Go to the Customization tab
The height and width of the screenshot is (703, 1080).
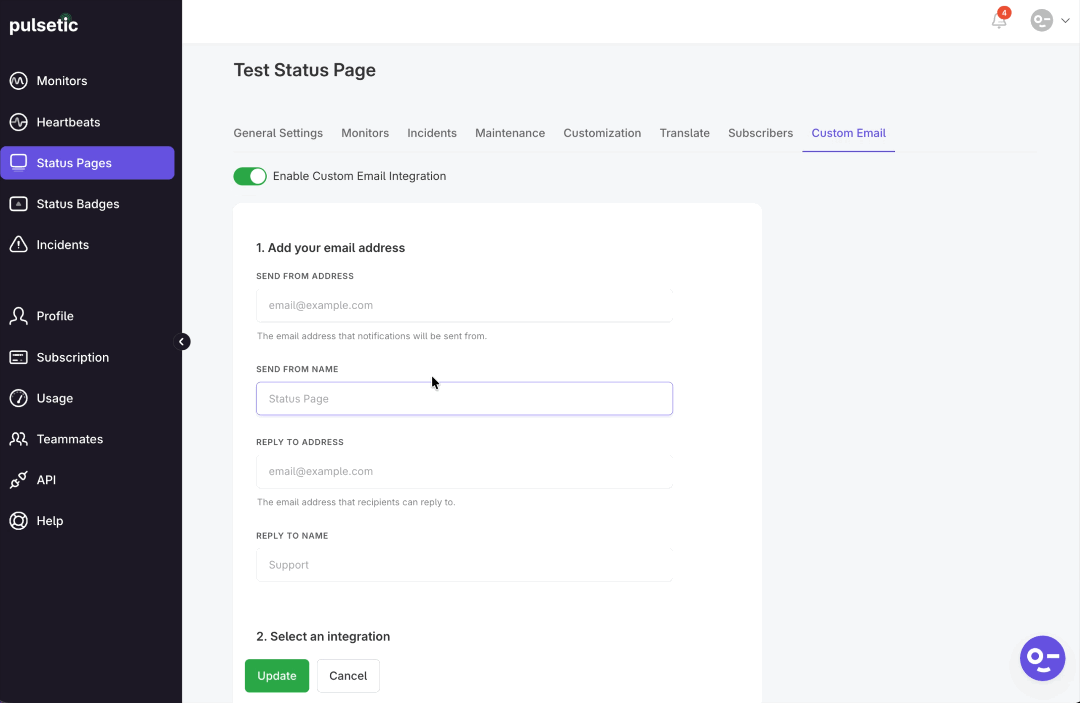point(602,133)
